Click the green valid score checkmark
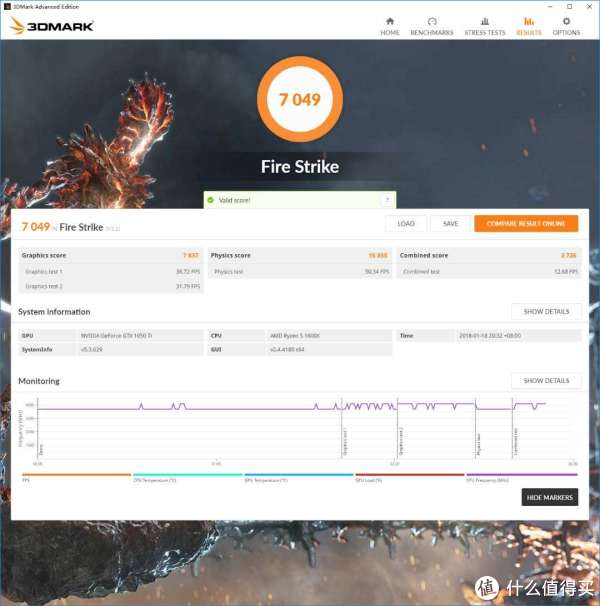Screen dimensions: 600x606 tap(211, 200)
